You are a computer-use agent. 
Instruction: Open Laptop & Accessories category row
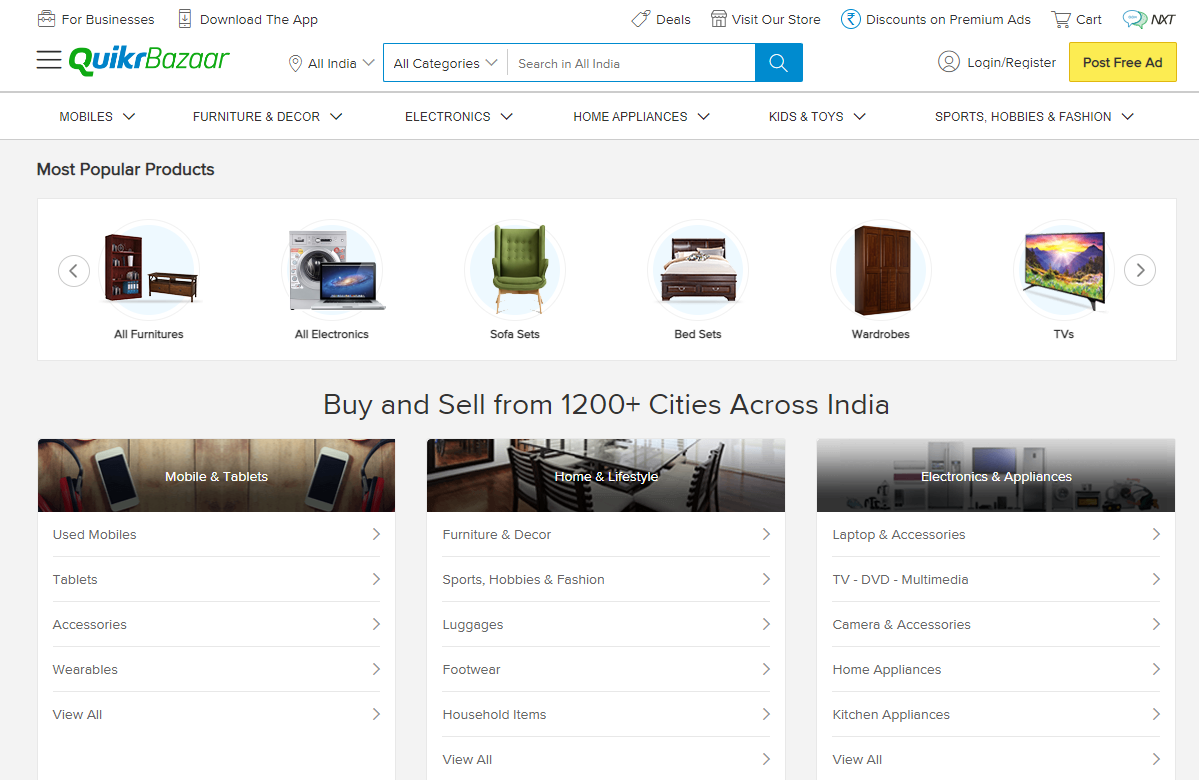[996, 535]
